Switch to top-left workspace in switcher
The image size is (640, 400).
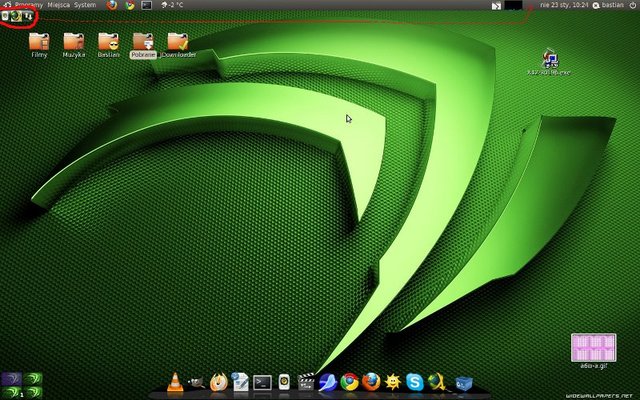11,378
